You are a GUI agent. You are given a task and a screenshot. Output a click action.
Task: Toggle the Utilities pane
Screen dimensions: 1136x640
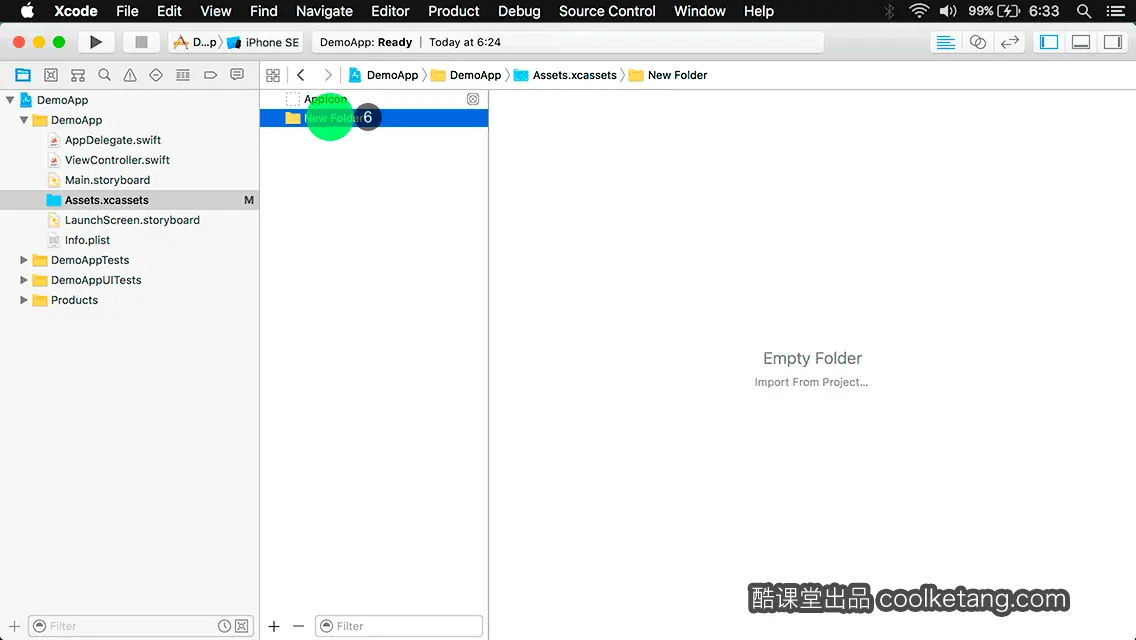[1113, 42]
